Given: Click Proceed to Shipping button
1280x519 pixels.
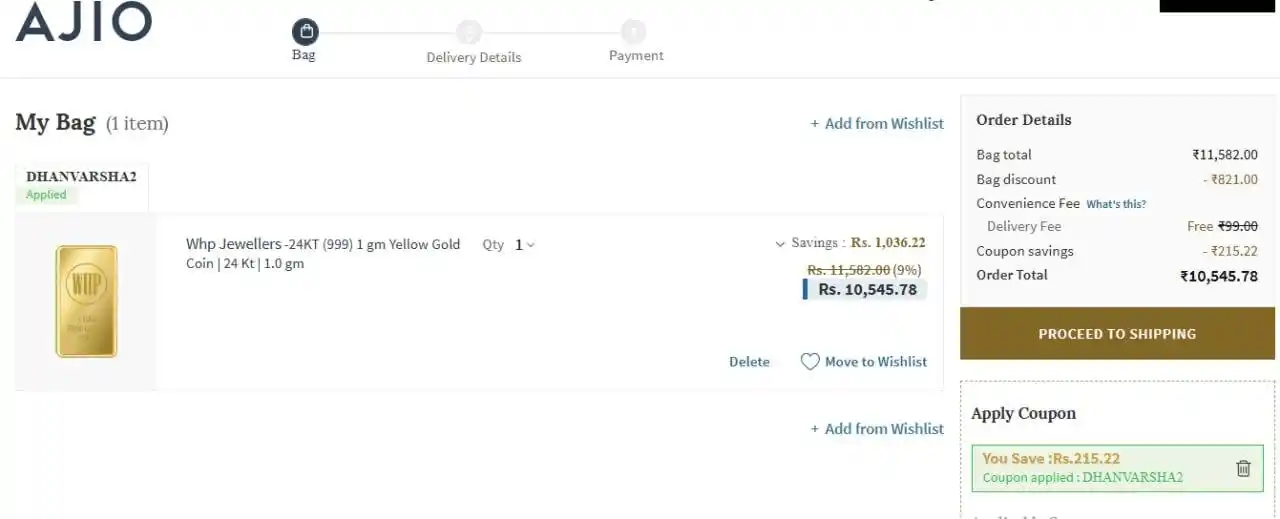Looking at the screenshot, I should coord(1117,333).
